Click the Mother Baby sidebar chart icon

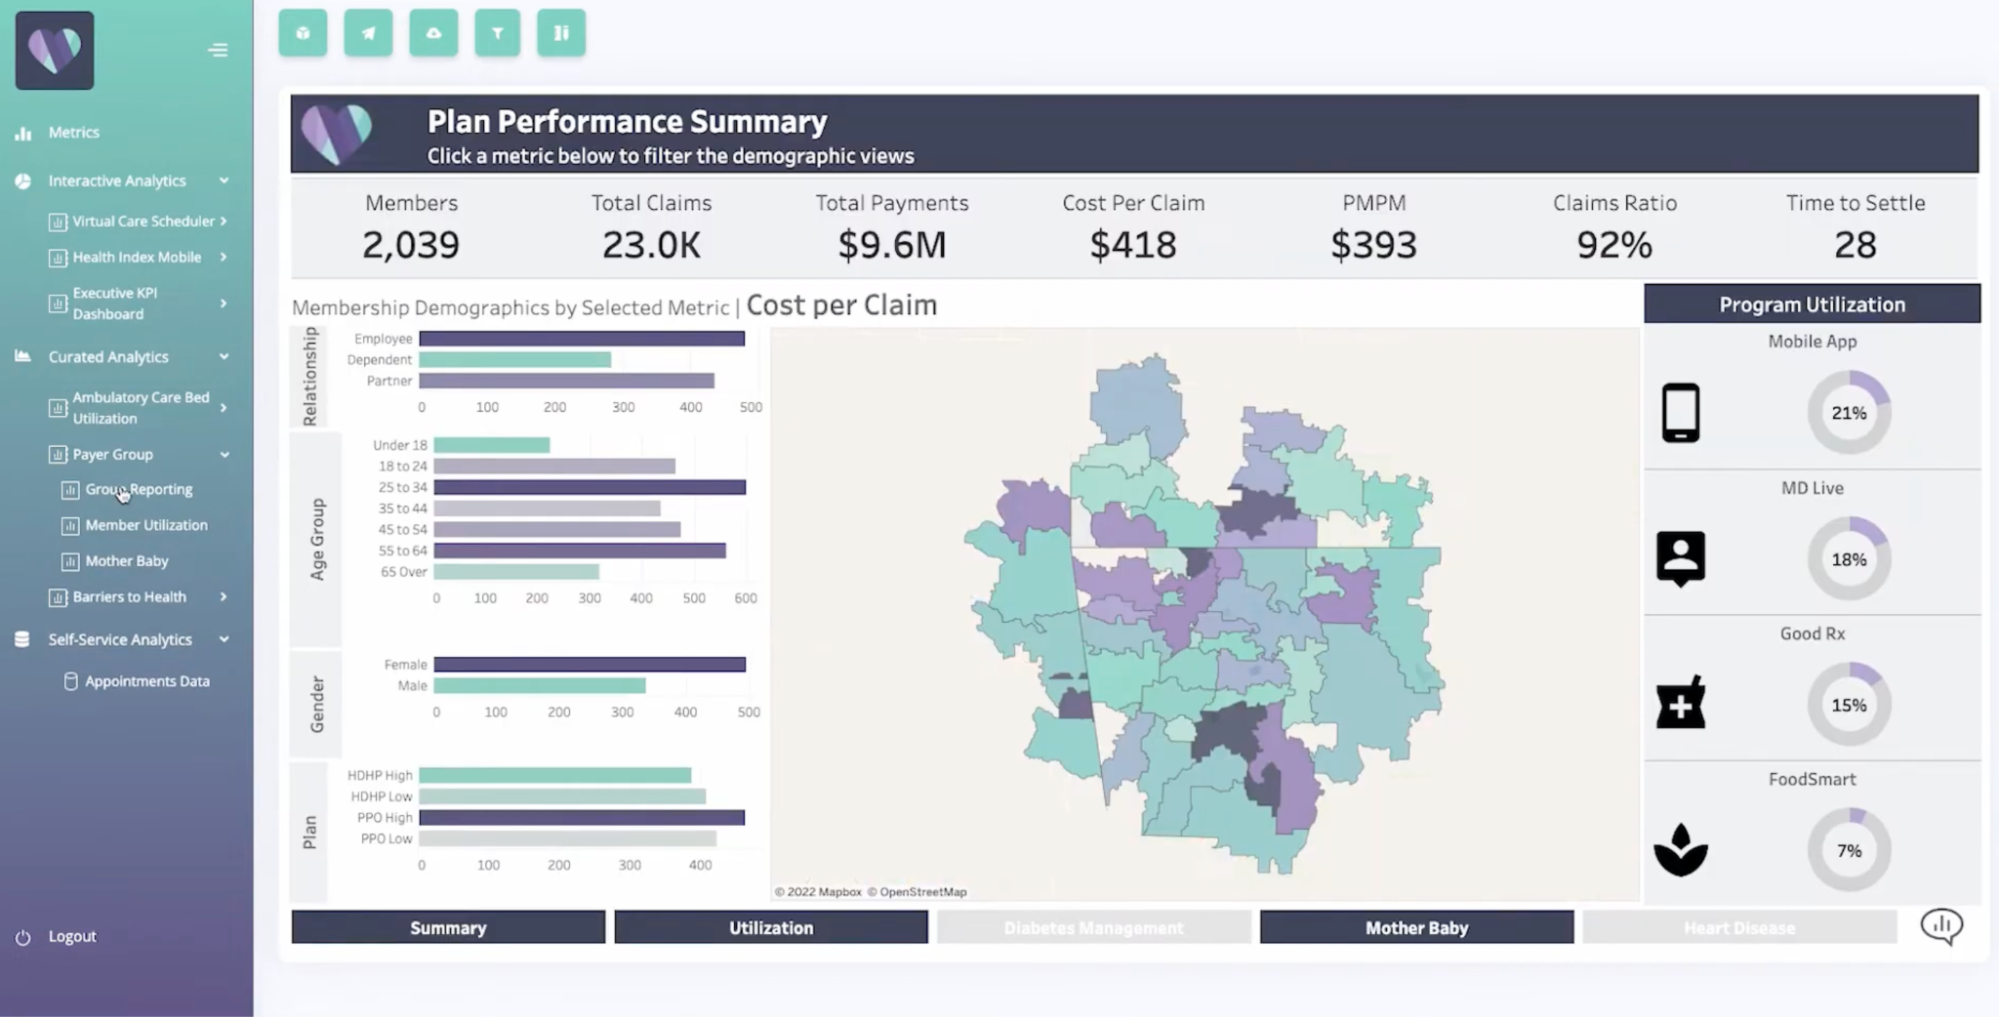(70, 562)
